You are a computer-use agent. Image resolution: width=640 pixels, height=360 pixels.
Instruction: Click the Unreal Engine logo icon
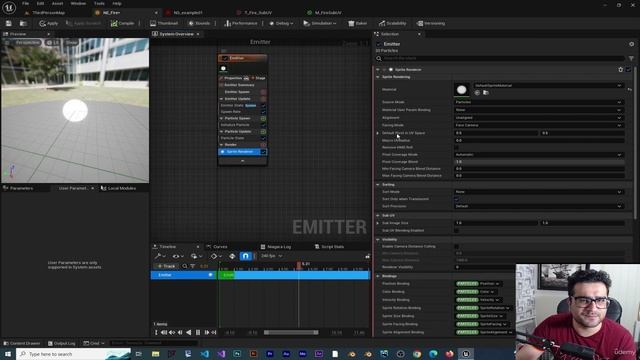coord(9,7)
